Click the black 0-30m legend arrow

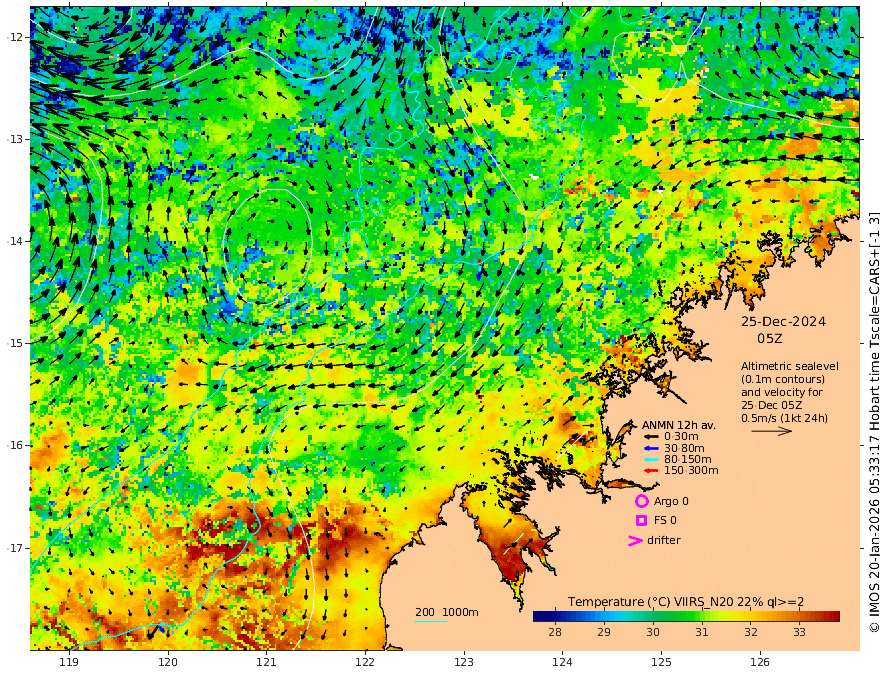coord(651,437)
